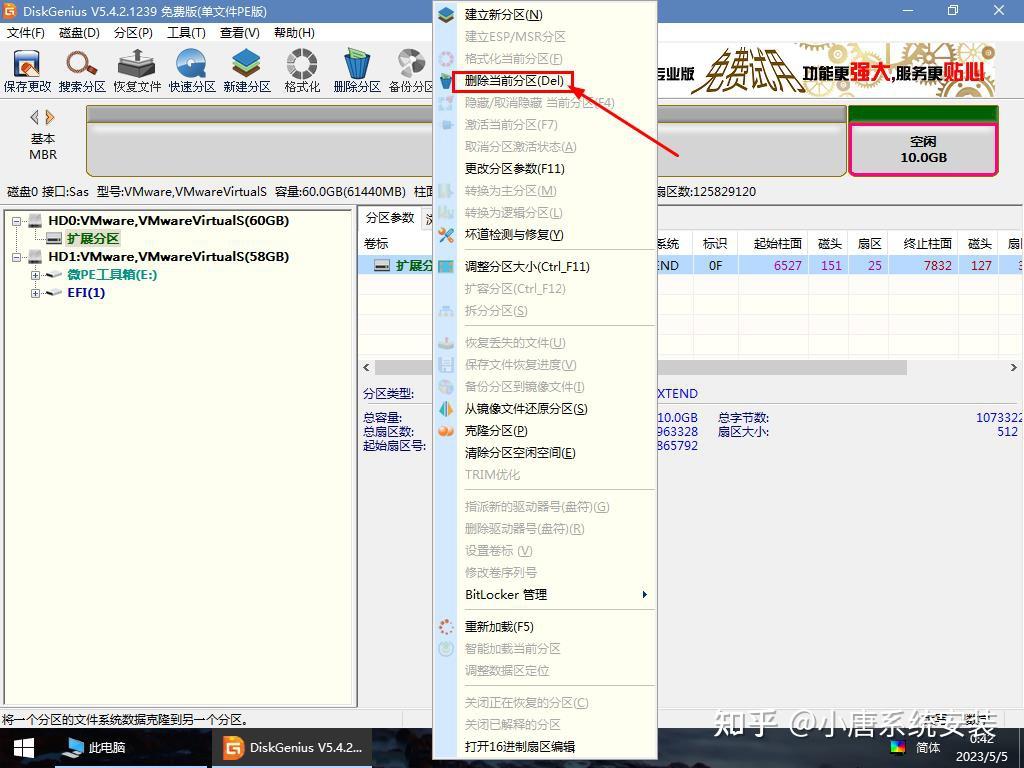Select 更改分区参数(F11) menu entry
Screen dimensions: 1024x768
coord(515,168)
